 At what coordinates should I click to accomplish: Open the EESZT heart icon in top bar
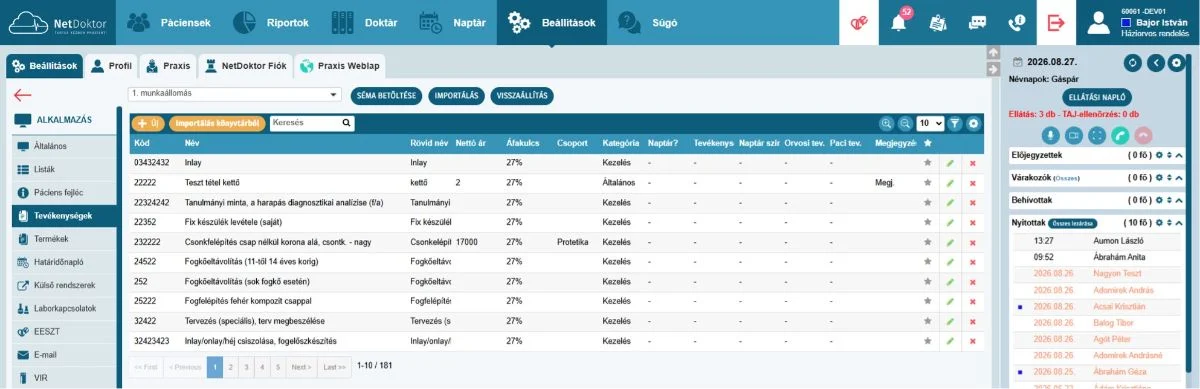(x=860, y=22)
